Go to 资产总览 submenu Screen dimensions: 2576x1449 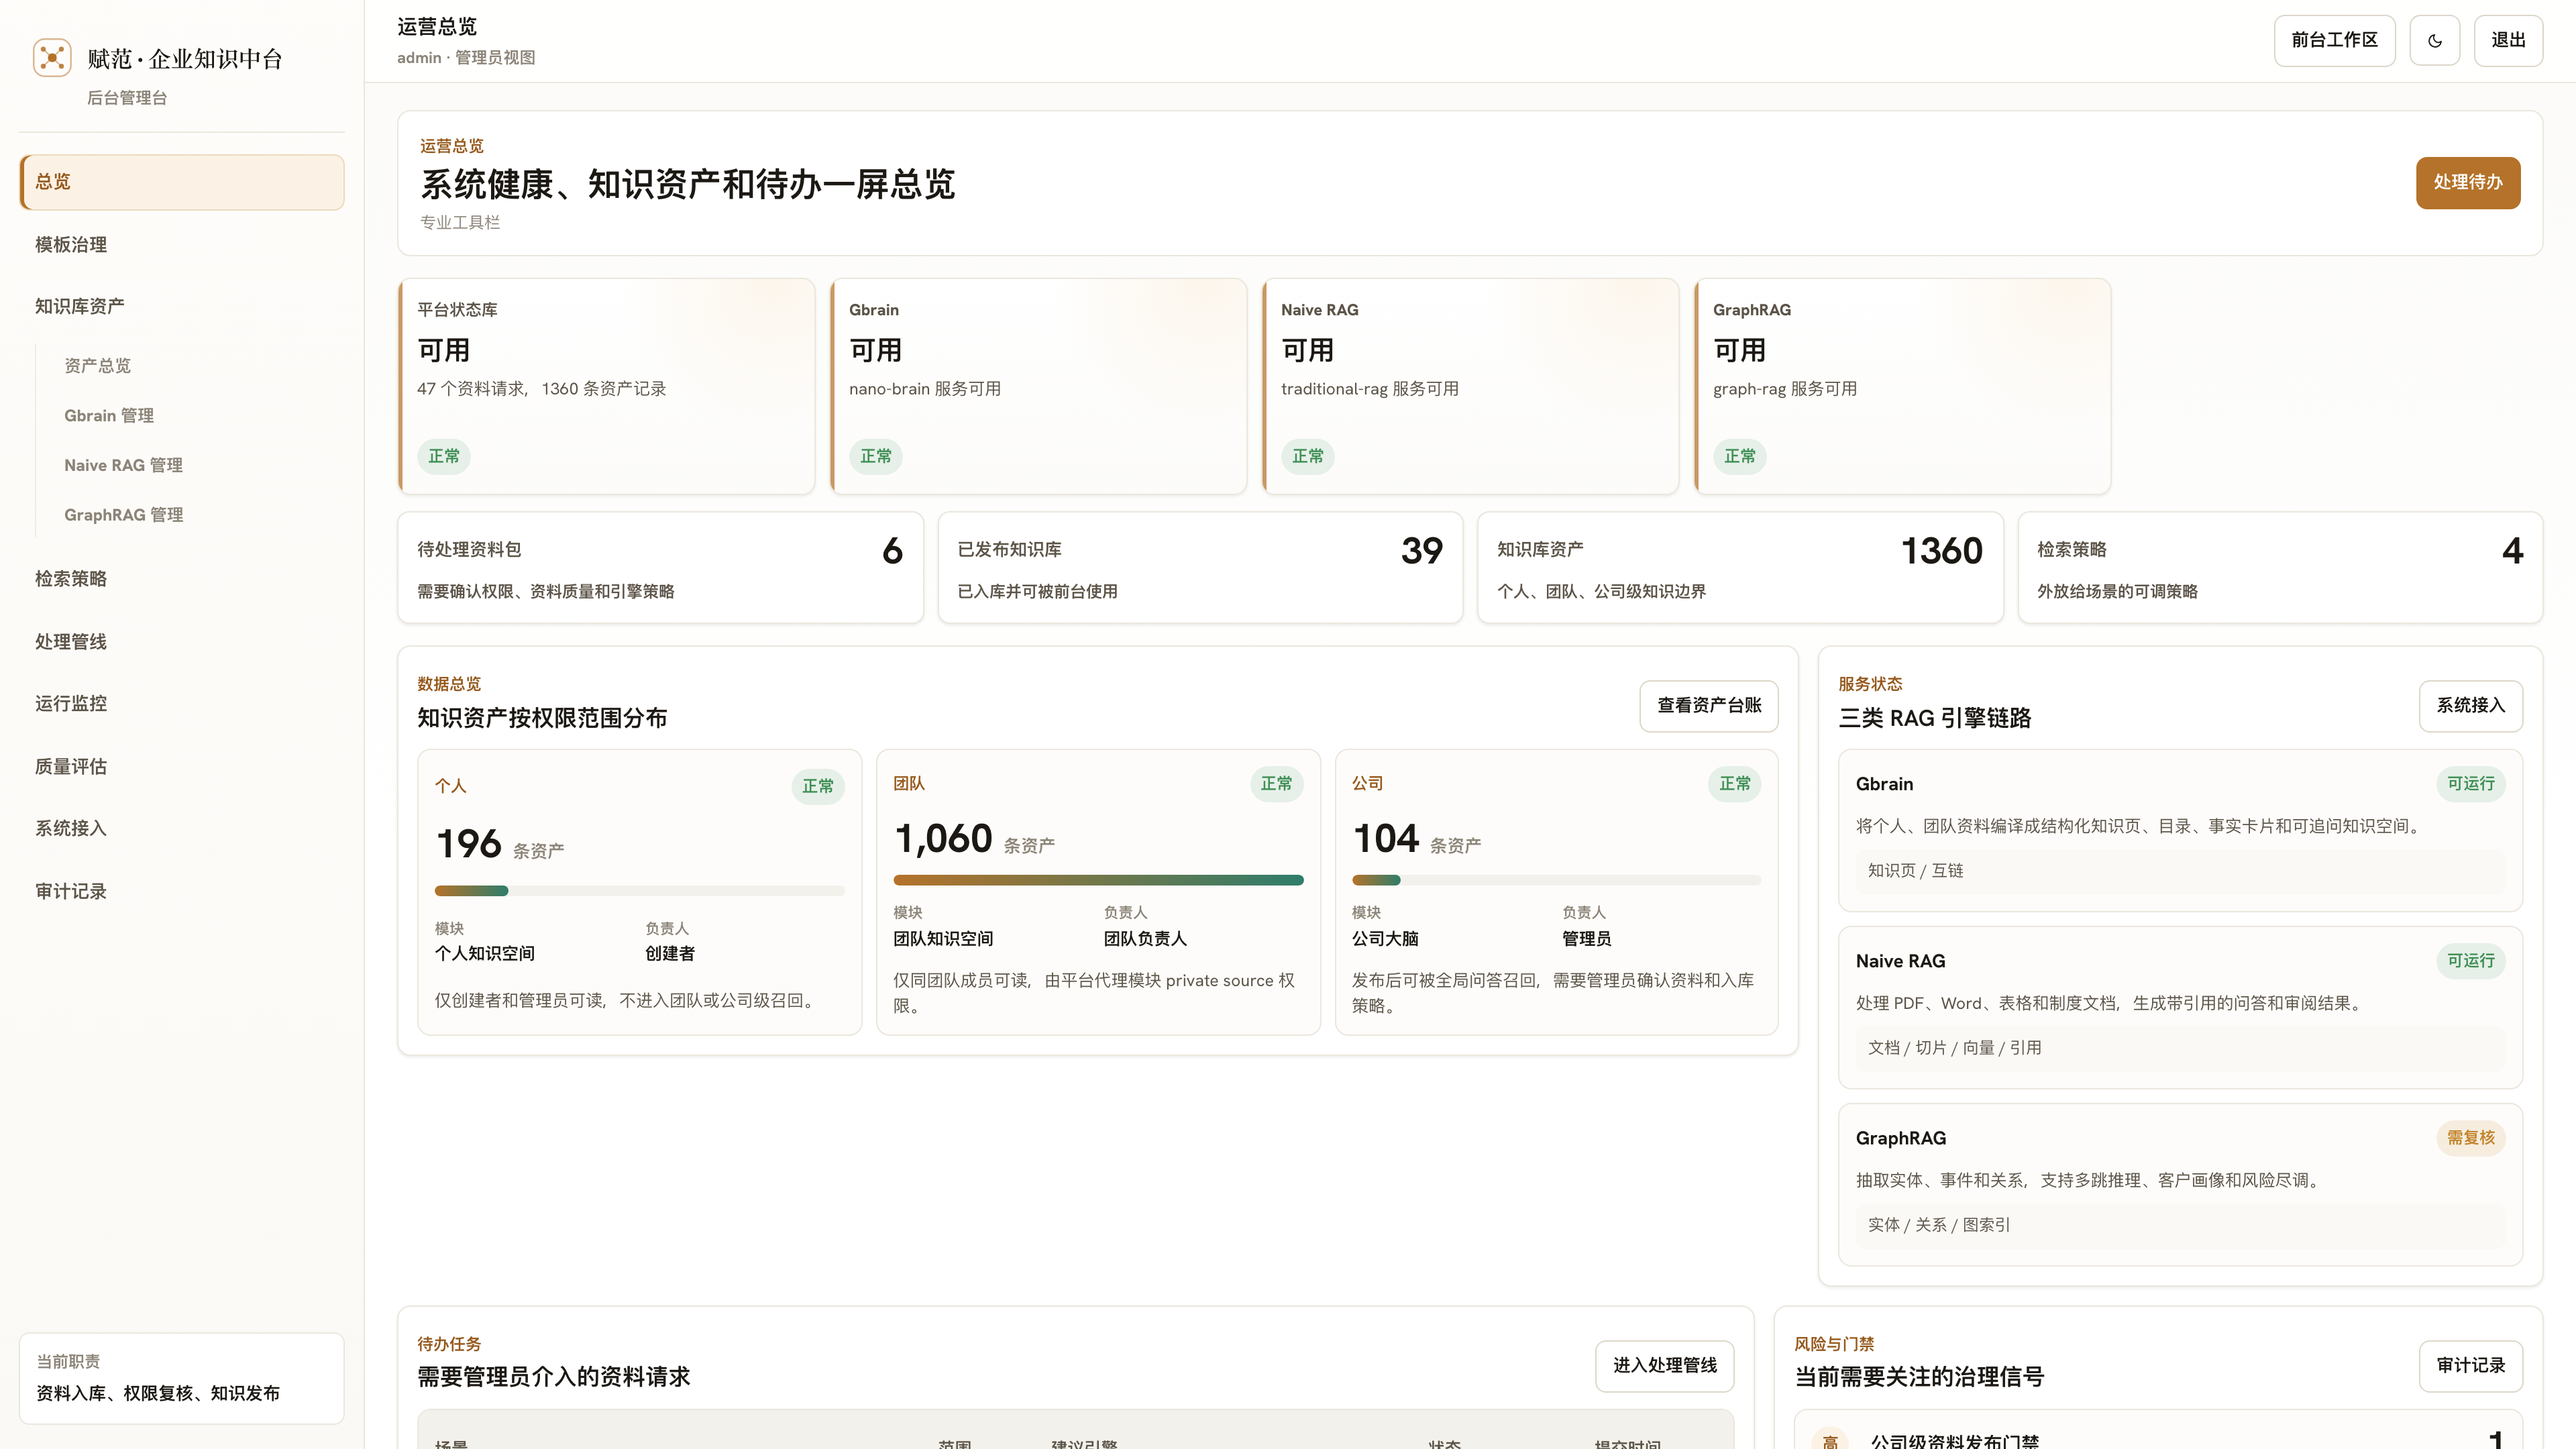98,366
